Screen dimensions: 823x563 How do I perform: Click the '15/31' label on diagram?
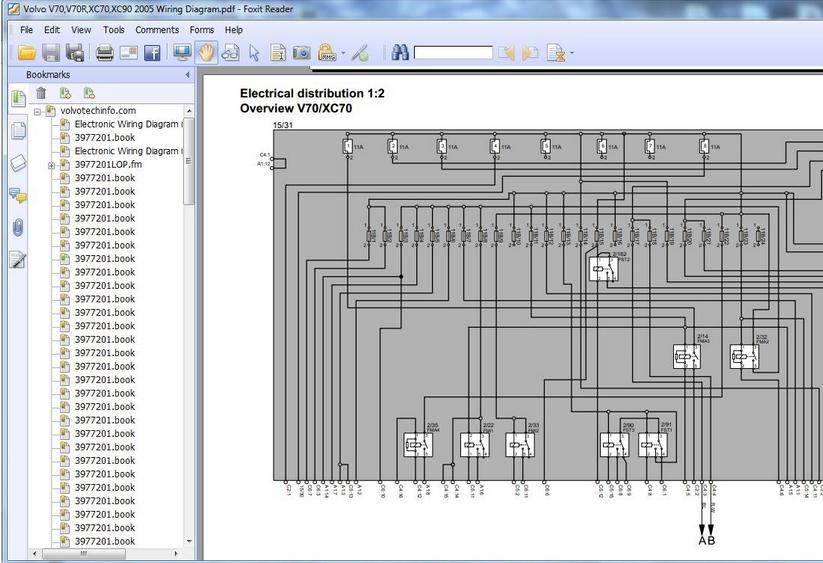pyautogui.click(x=283, y=125)
